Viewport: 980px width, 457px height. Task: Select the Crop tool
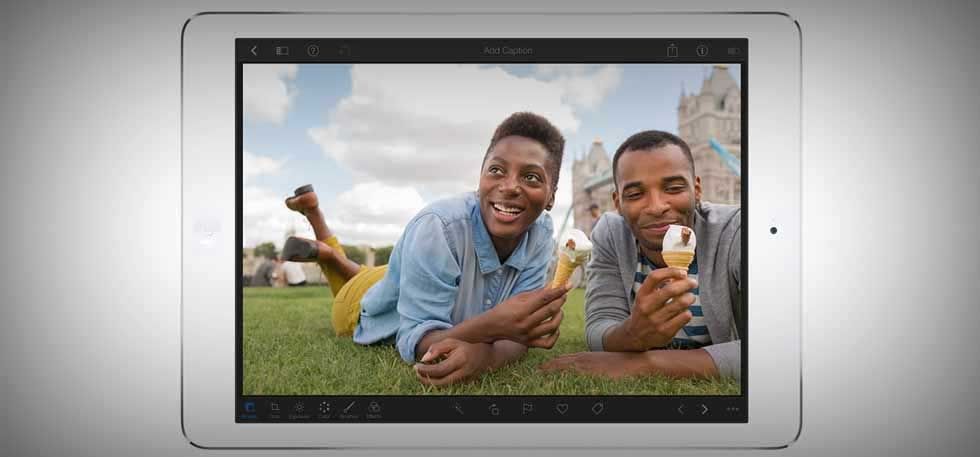[274, 409]
